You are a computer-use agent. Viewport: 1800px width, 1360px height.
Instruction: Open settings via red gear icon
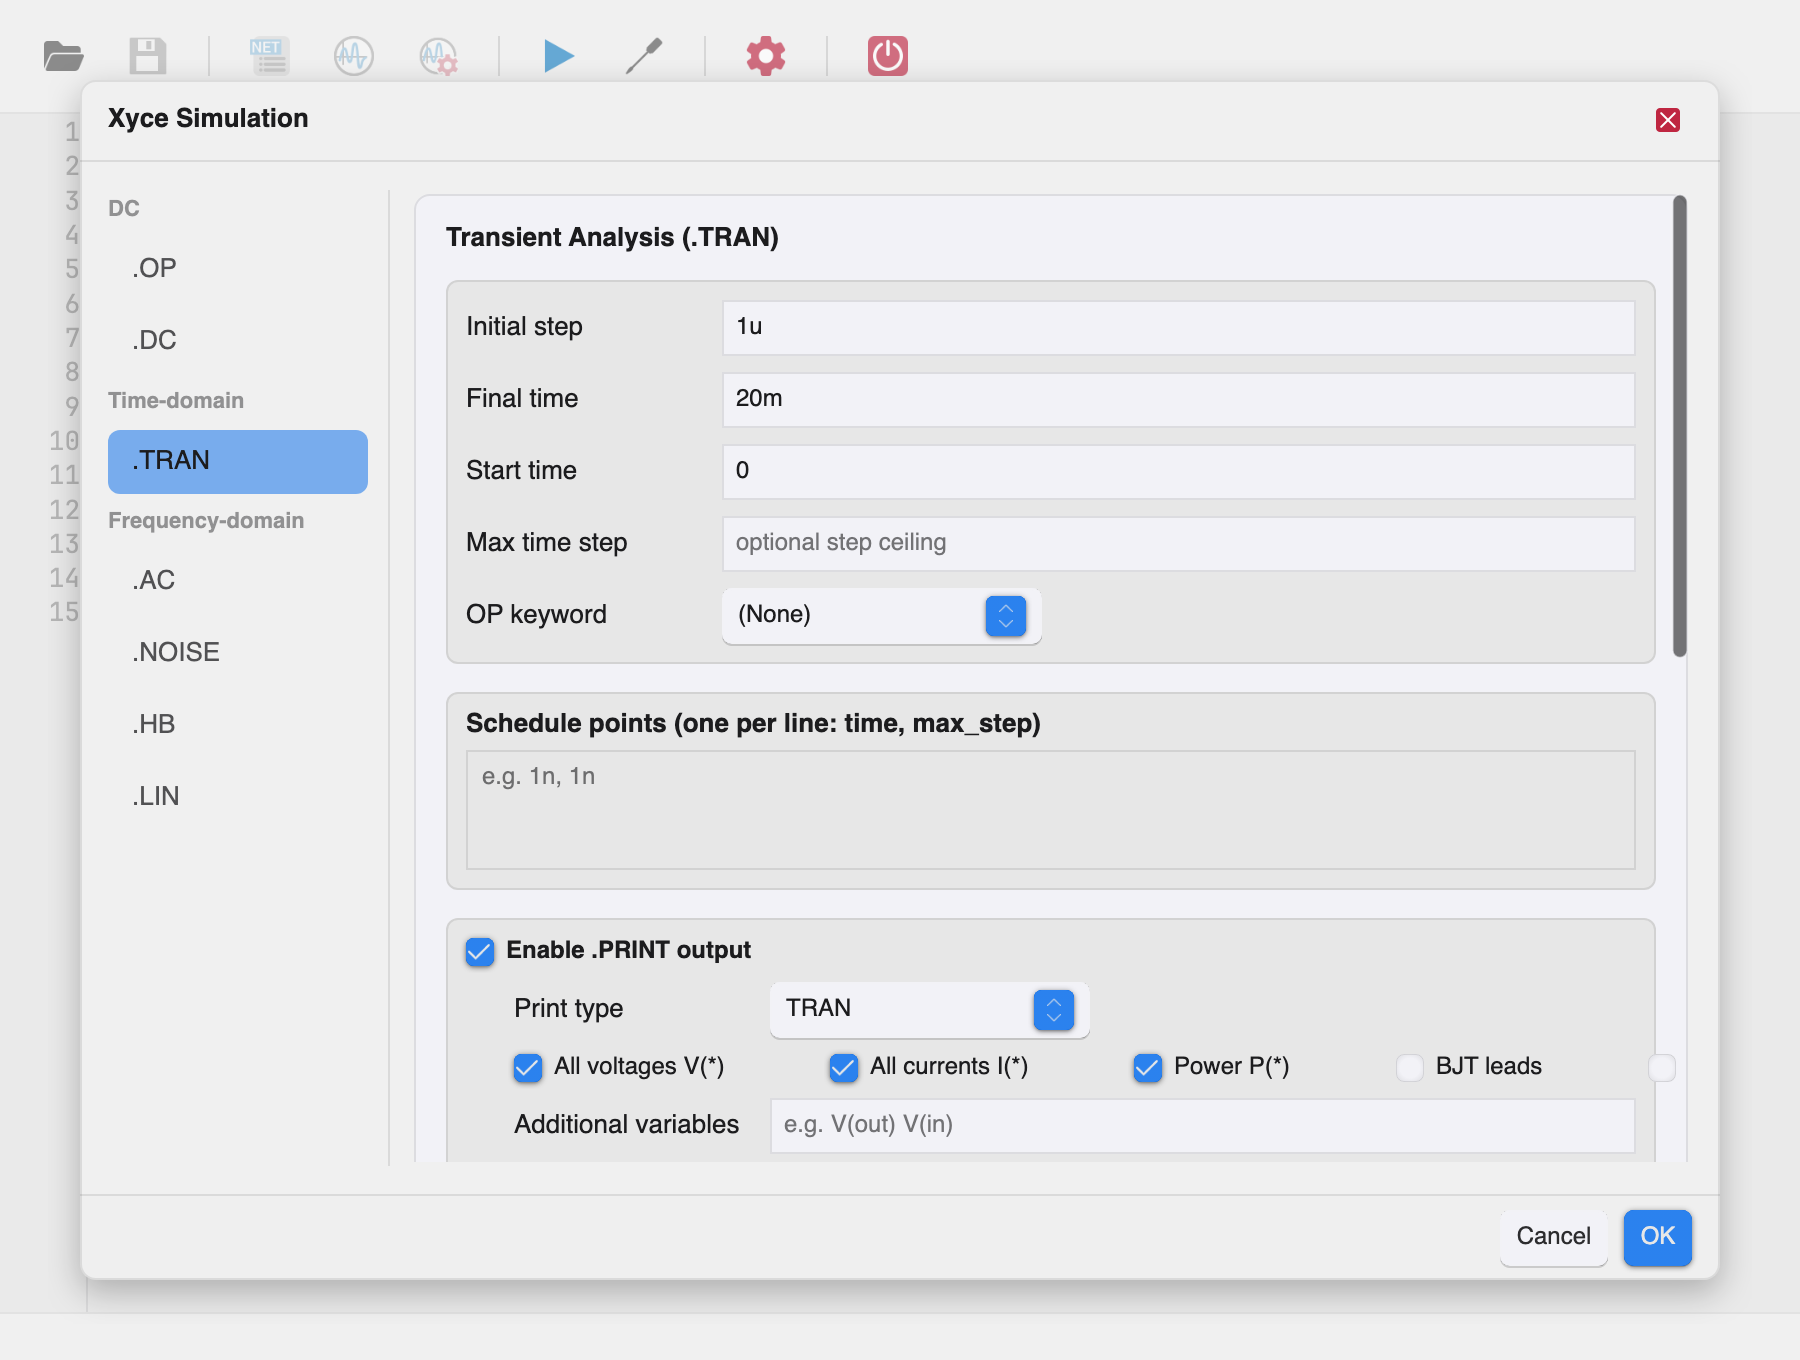[766, 56]
